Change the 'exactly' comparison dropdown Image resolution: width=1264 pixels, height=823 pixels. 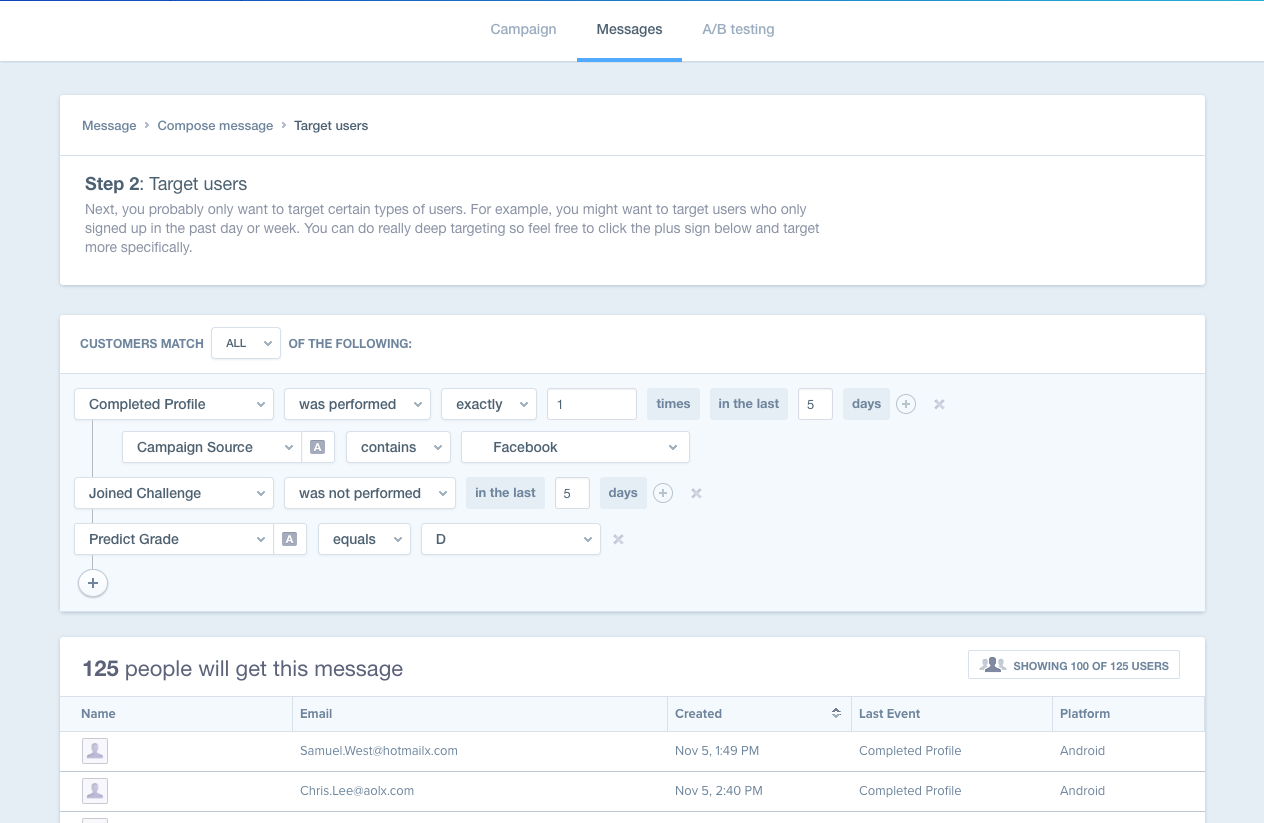(489, 404)
